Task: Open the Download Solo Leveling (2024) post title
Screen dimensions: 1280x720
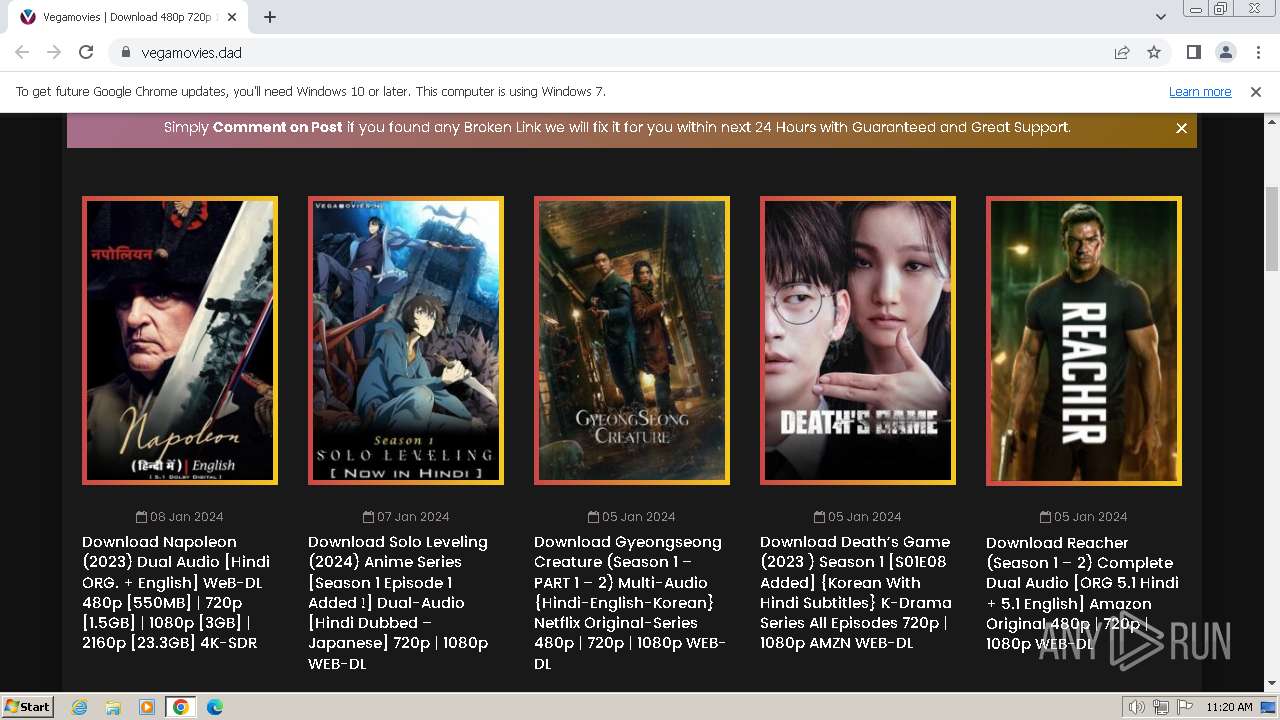Action: point(398,602)
